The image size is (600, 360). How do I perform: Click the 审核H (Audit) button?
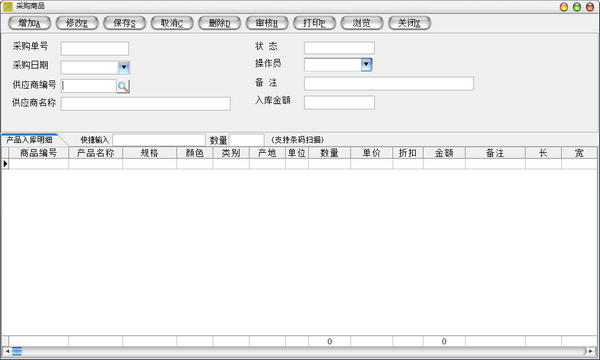click(267, 23)
